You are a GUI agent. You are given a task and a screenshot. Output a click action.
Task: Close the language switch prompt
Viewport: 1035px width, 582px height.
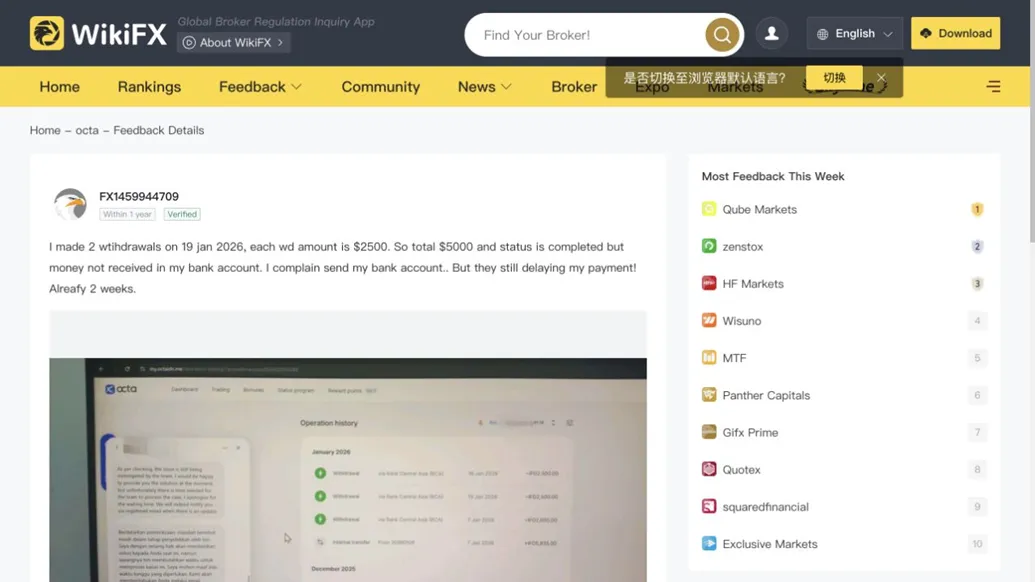[x=881, y=77]
